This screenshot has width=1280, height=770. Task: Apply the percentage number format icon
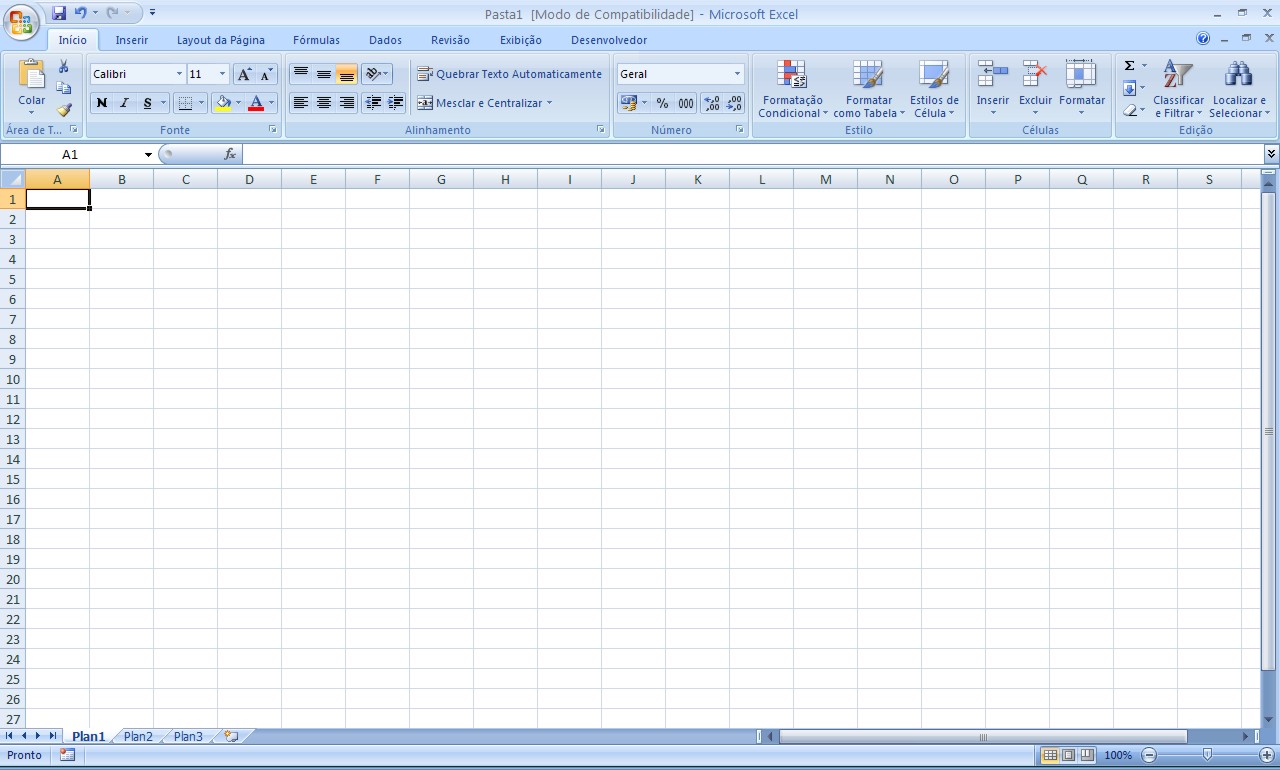pyautogui.click(x=661, y=102)
